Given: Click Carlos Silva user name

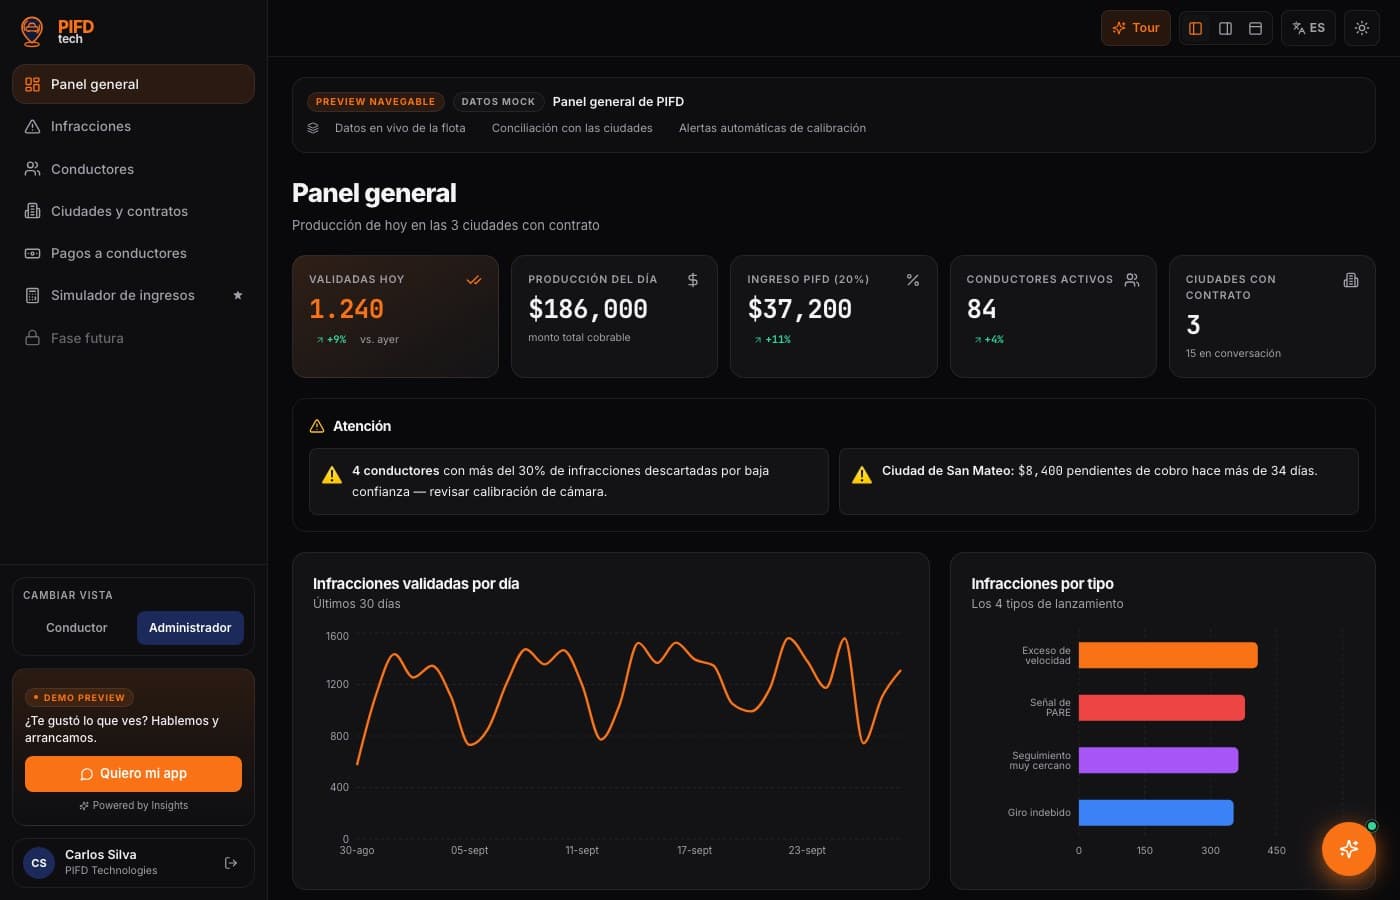Looking at the screenshot, I should click(x=101, y=855).
